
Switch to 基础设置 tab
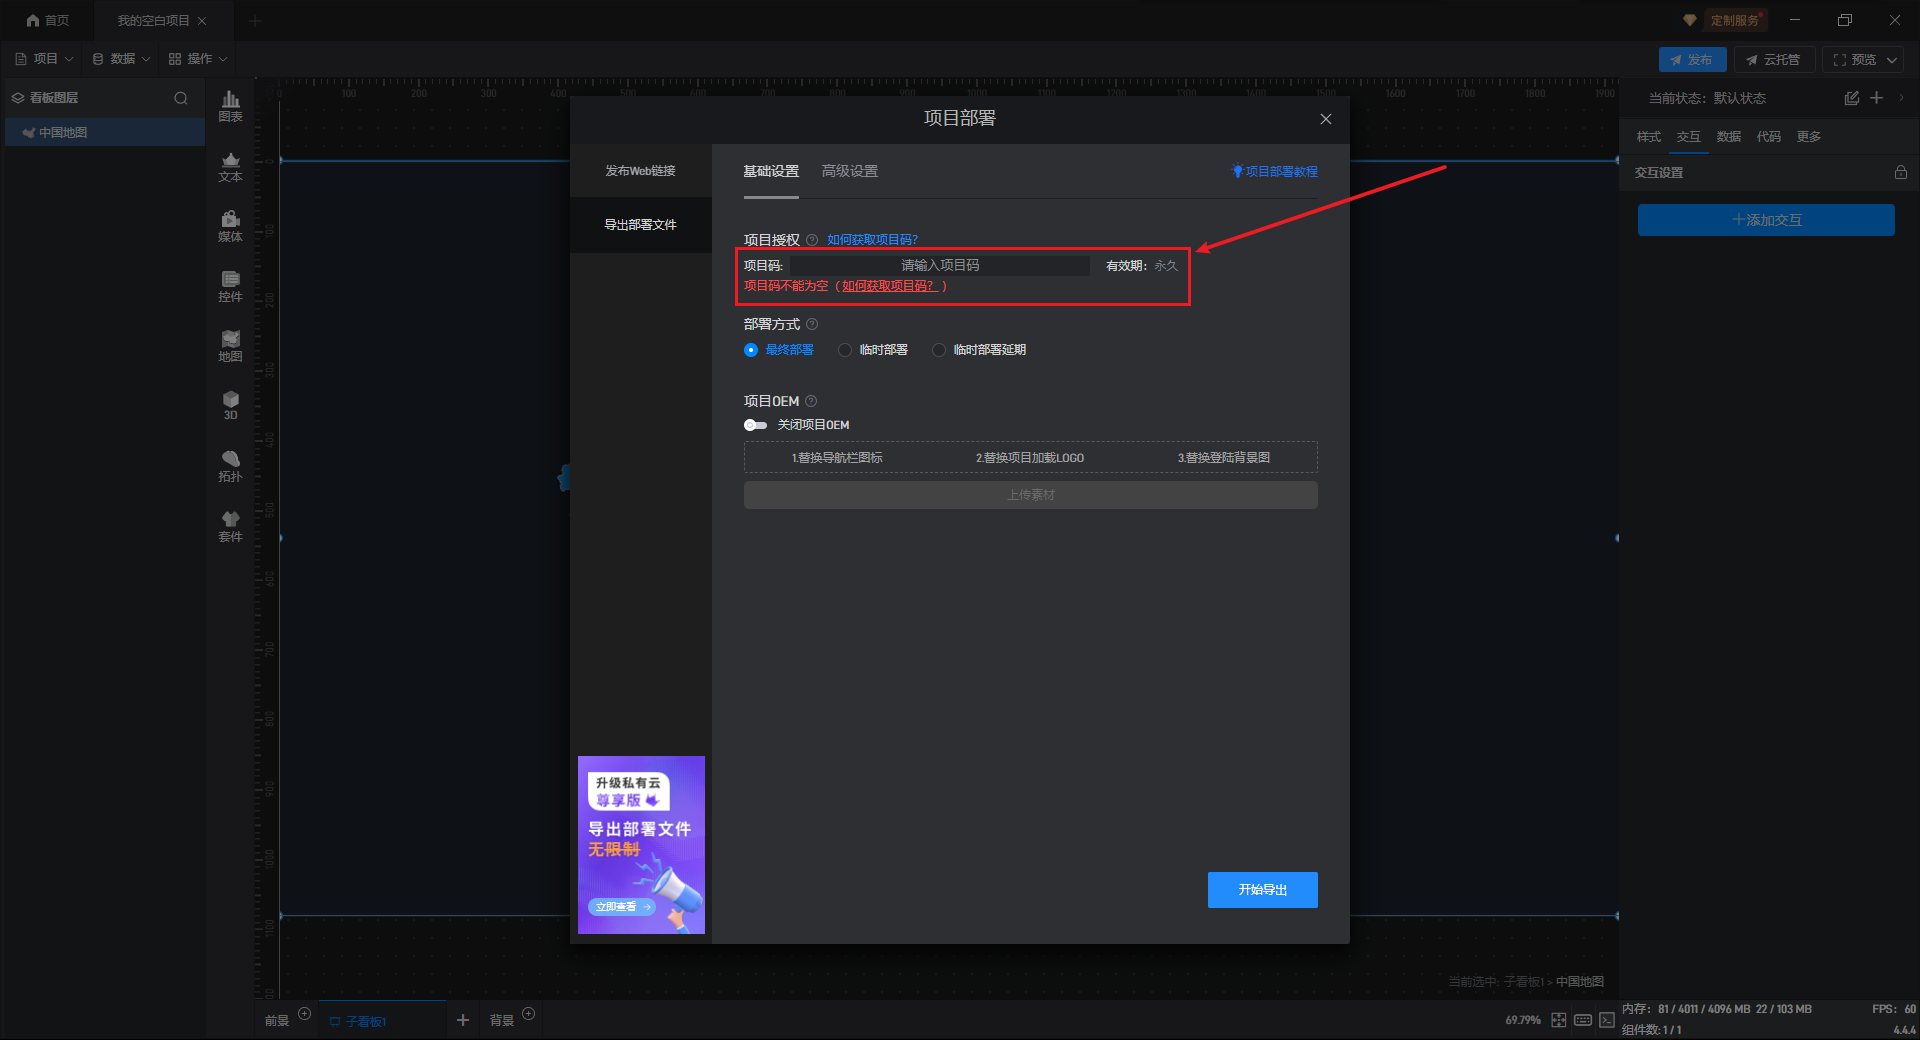pyautogui.click(x=771, y=172)
